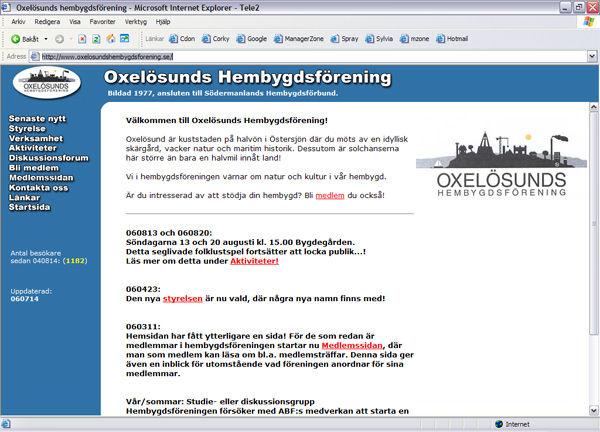Open the Google favorites link icon
This screenshot has width=600, height=432.
(240, 39)
